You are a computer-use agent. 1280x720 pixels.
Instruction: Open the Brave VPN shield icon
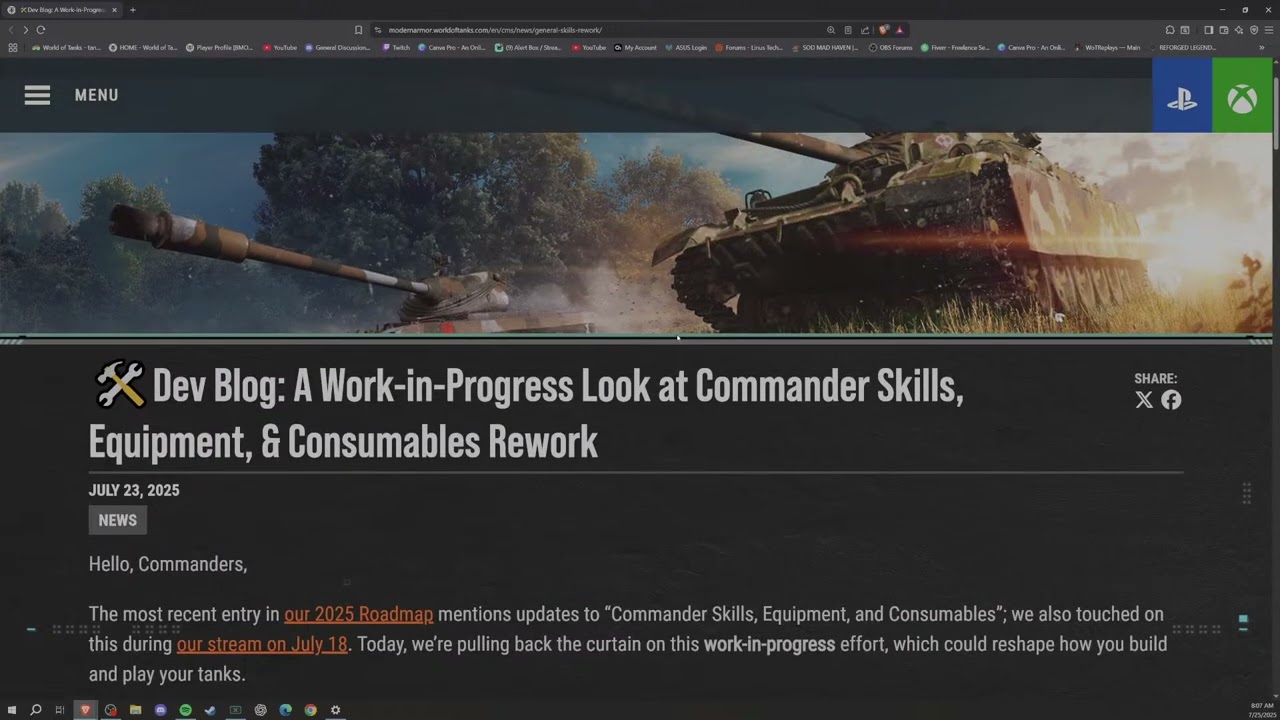[x=1253, y=30]
